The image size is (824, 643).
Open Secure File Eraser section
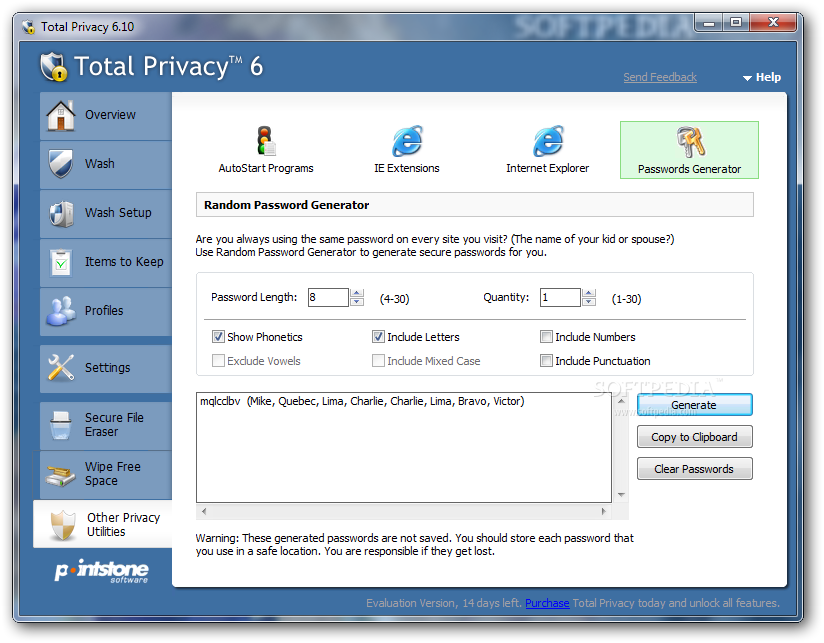pyautogui.click(x=106, y=426)
